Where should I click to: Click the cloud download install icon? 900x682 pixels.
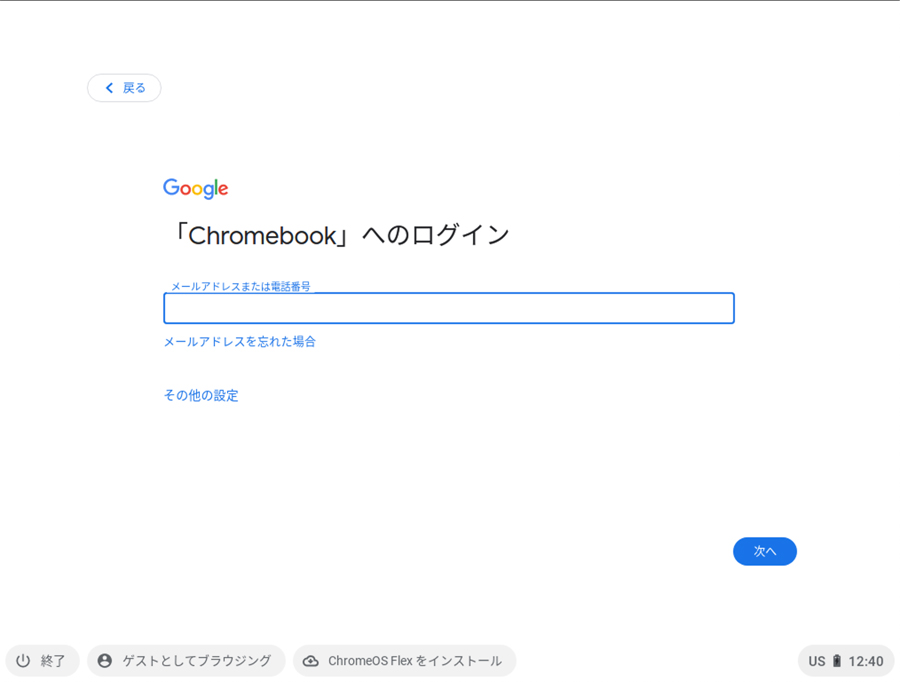(311, 661)
